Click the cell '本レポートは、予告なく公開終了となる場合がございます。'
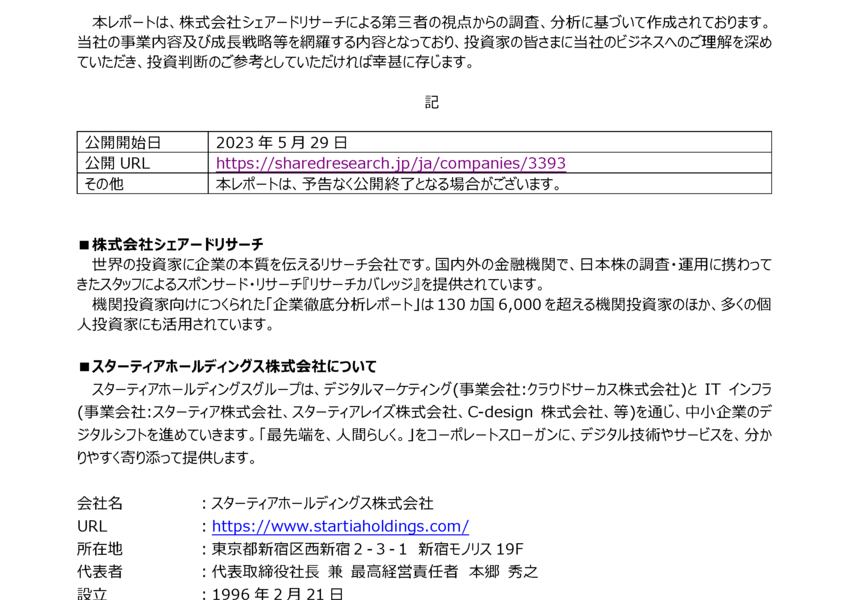The height and width of the screenshot is (600, 849). click(490, 184)
